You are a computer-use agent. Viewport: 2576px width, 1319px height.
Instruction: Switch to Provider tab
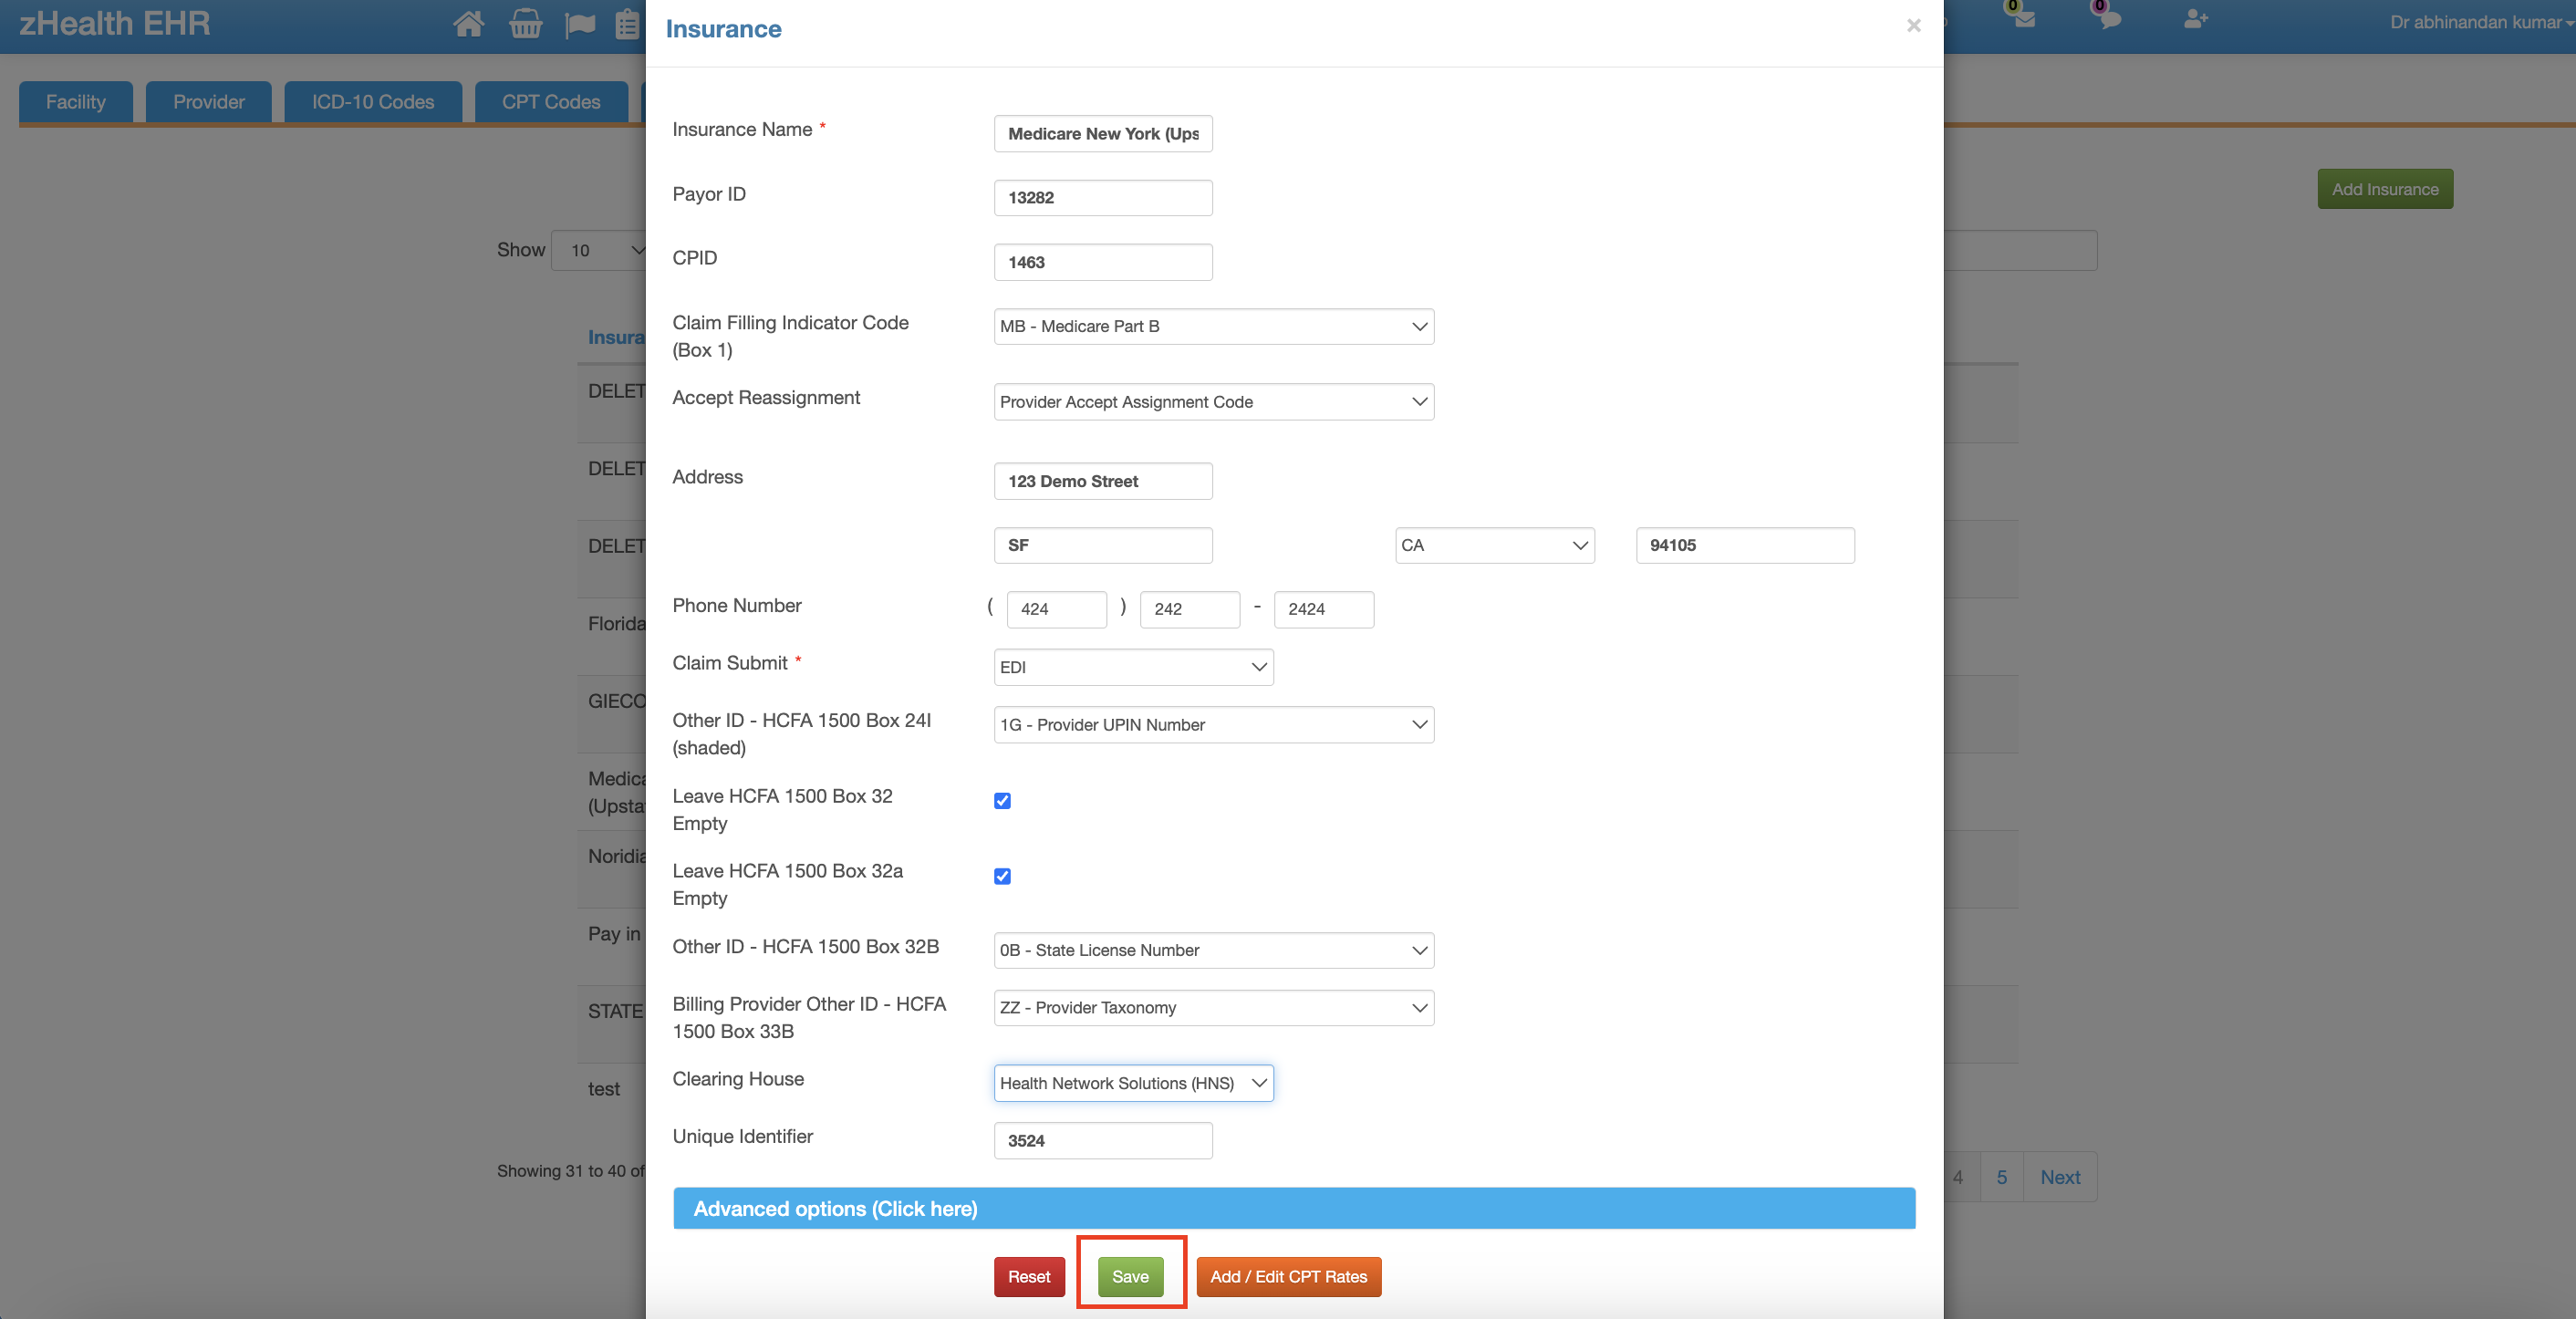(208, 102)
